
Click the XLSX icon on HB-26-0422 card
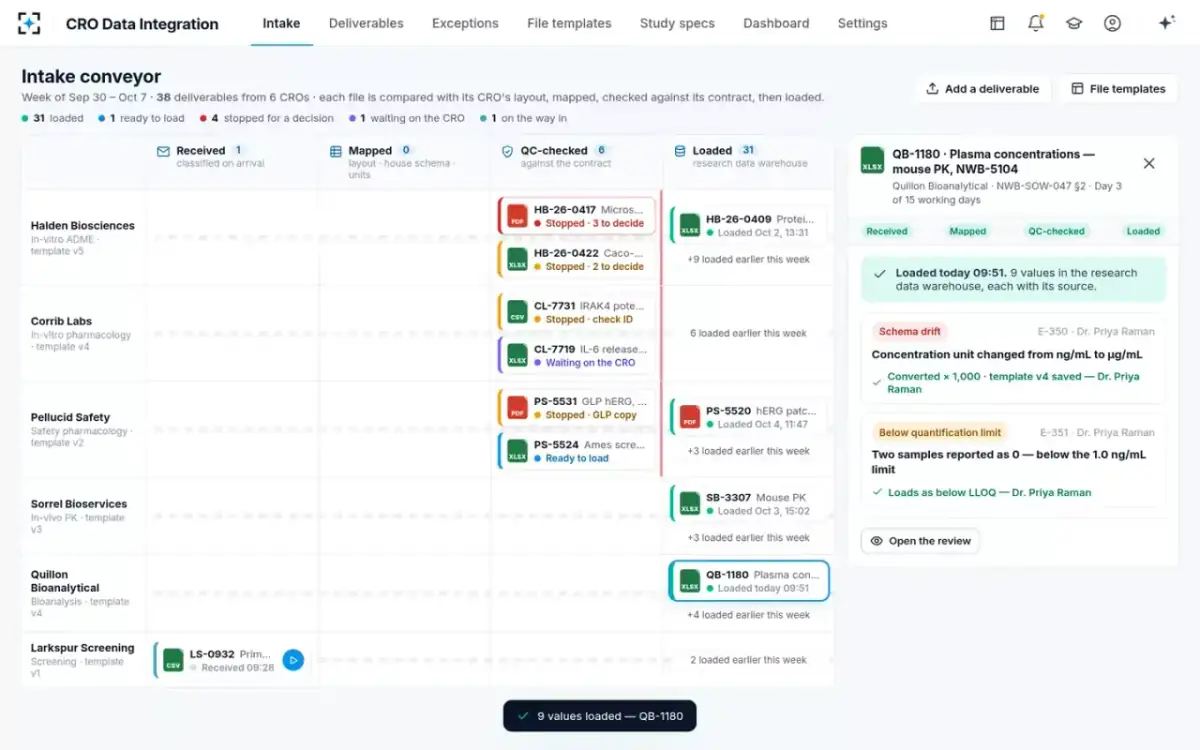click(x=517, y=260)
